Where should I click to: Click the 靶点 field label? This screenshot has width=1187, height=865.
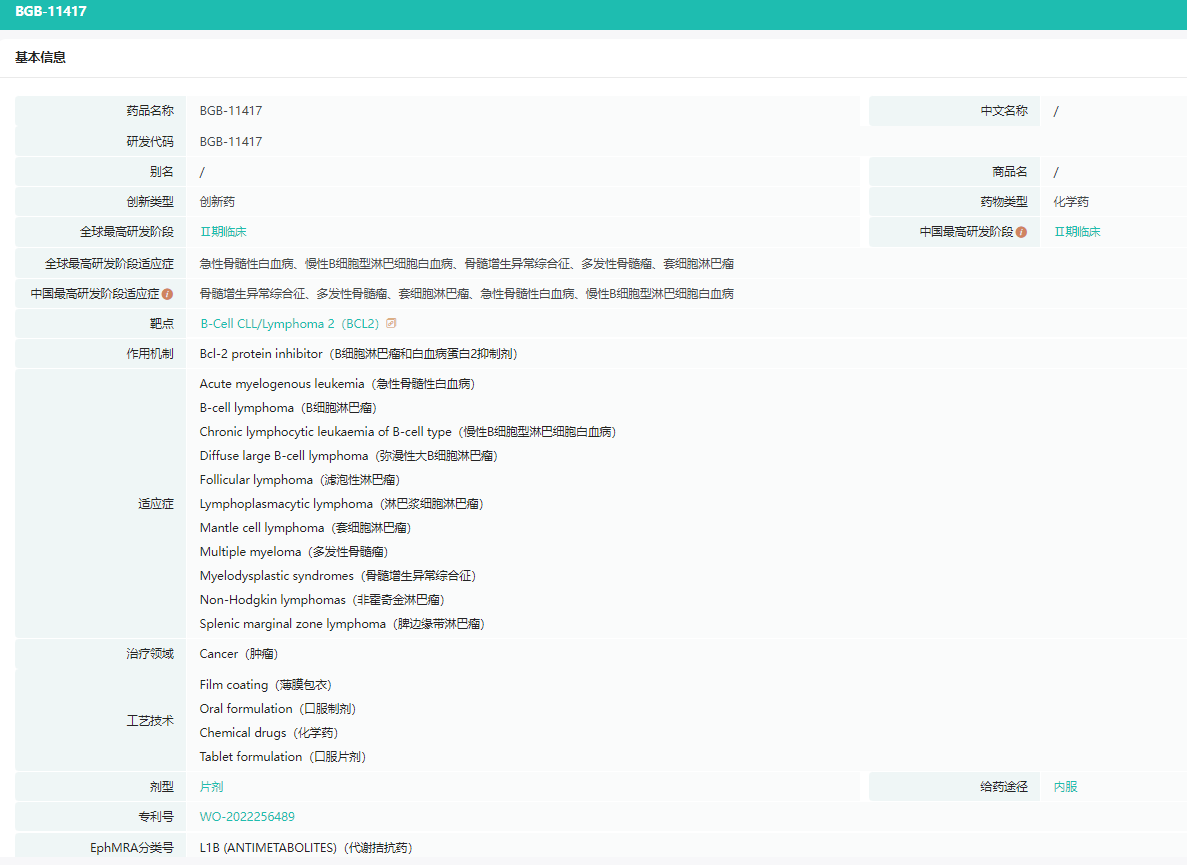(x=161, y=324)
